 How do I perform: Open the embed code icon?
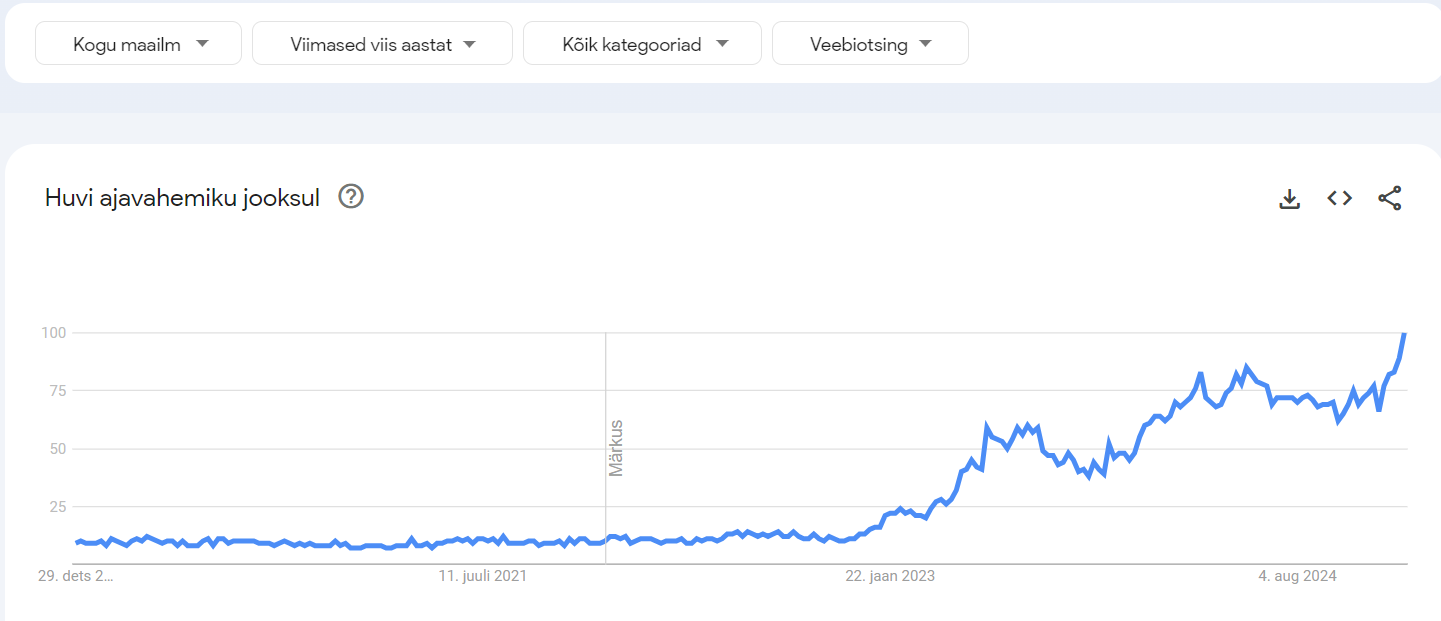click(1340, 198)
